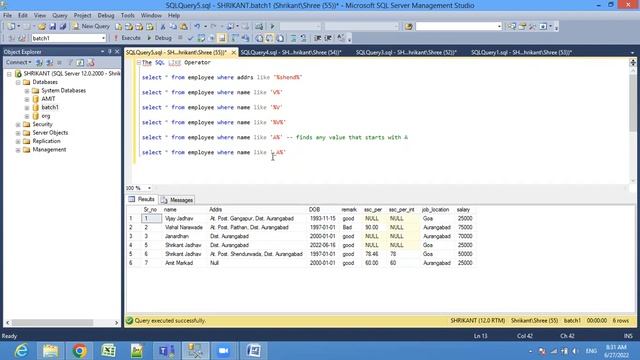Image resolution: width=640 pixels, height=360 pixels.
Task: Select the Results tab
Action: 142,200
